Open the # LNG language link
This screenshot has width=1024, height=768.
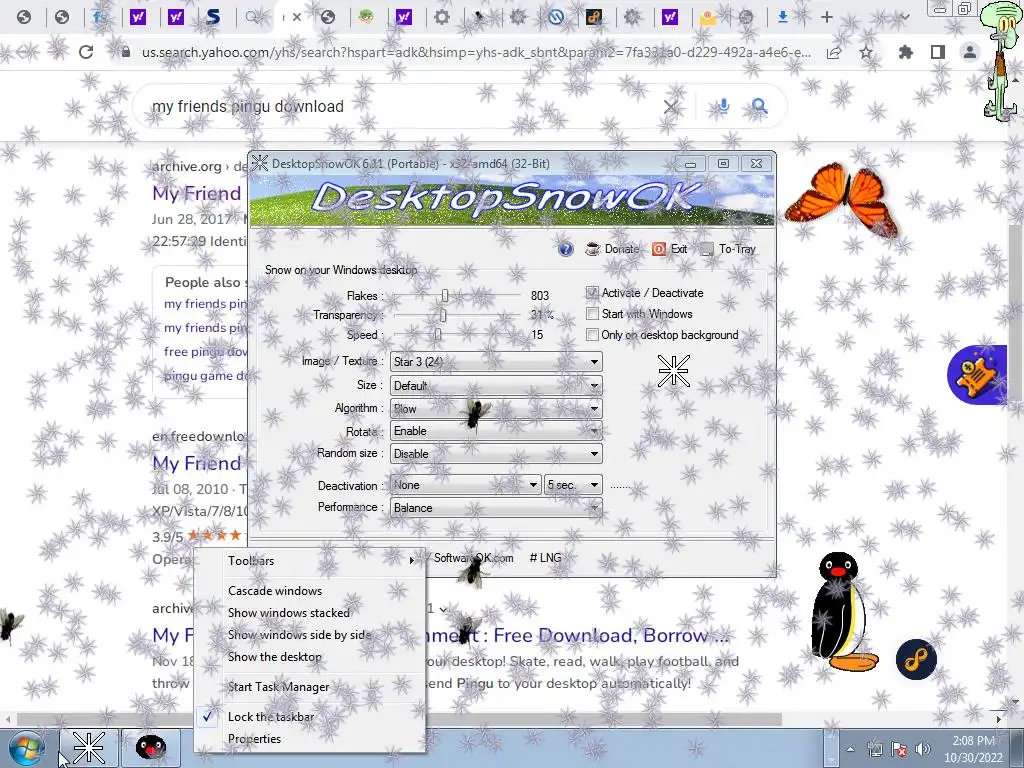(x=545, y=558)
